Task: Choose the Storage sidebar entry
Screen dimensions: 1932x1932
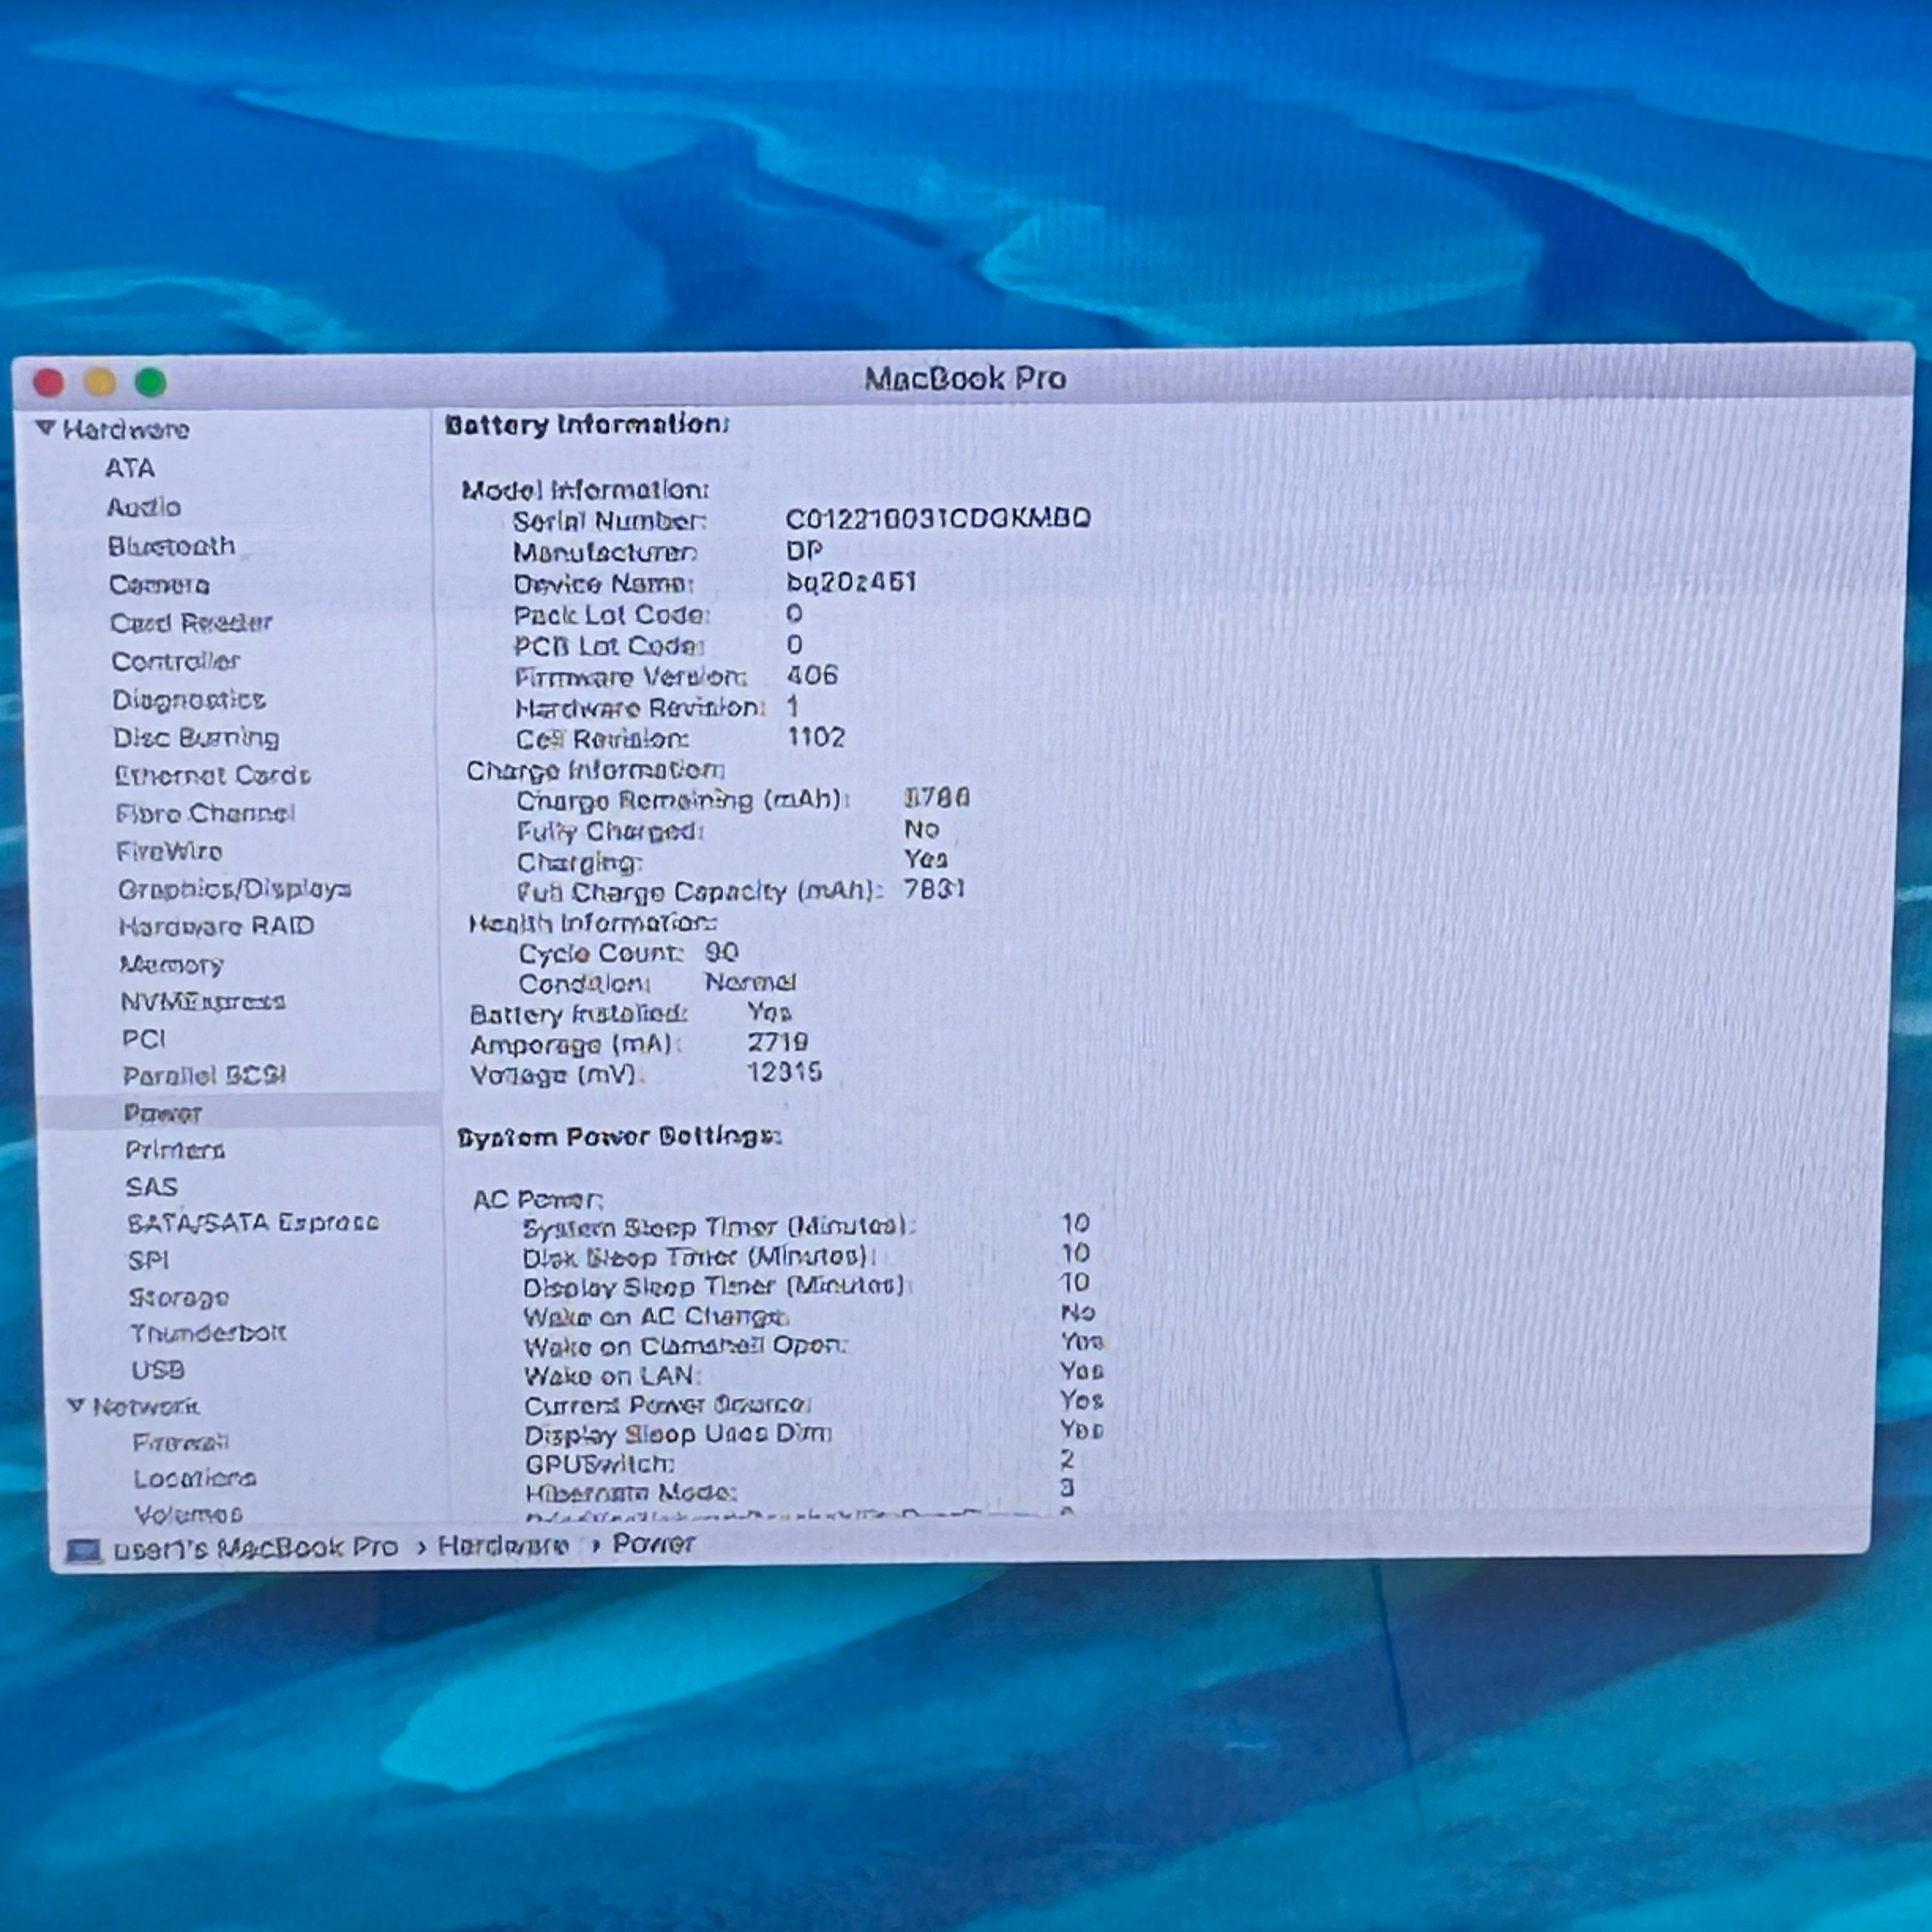Action: click(179, 1297)
